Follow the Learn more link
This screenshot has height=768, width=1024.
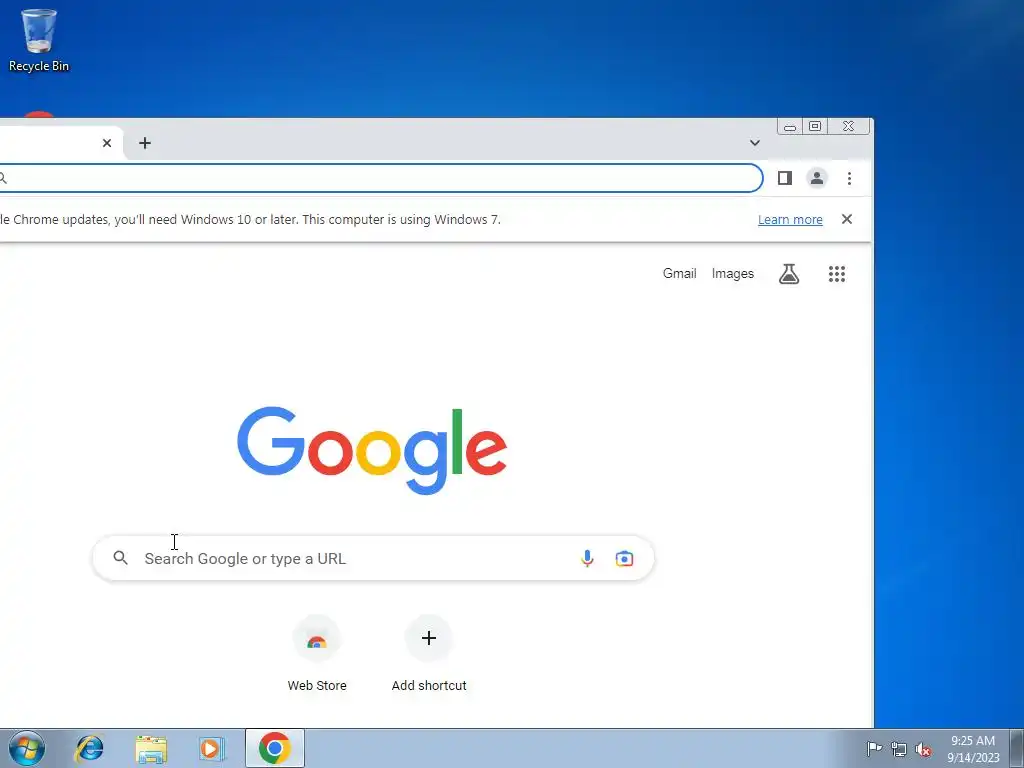(790, 220)
